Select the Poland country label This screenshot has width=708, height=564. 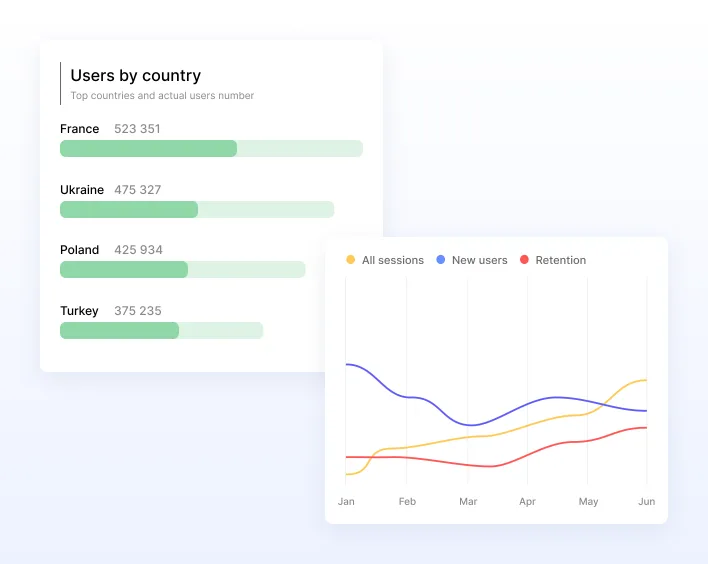tap(79, 250)
